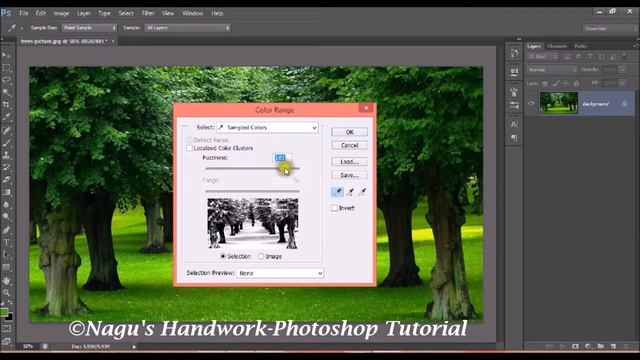Open the Normal blend mode dropdown
The width and height of the screenshot is (640, 360).
(x=552, y=70)
